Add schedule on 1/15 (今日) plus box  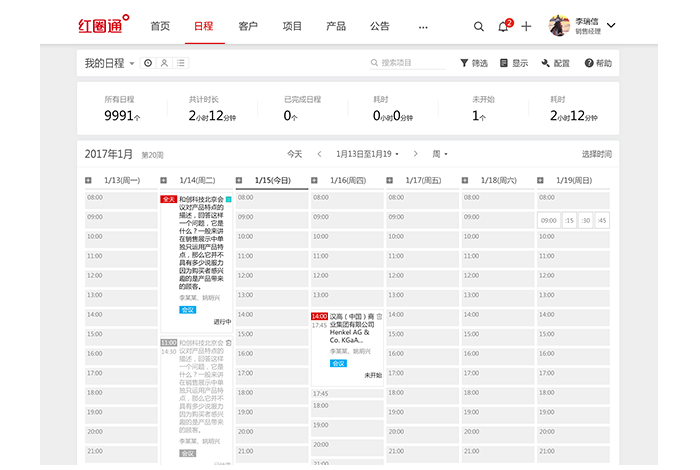pyautogui.click(x=240, y=180)
